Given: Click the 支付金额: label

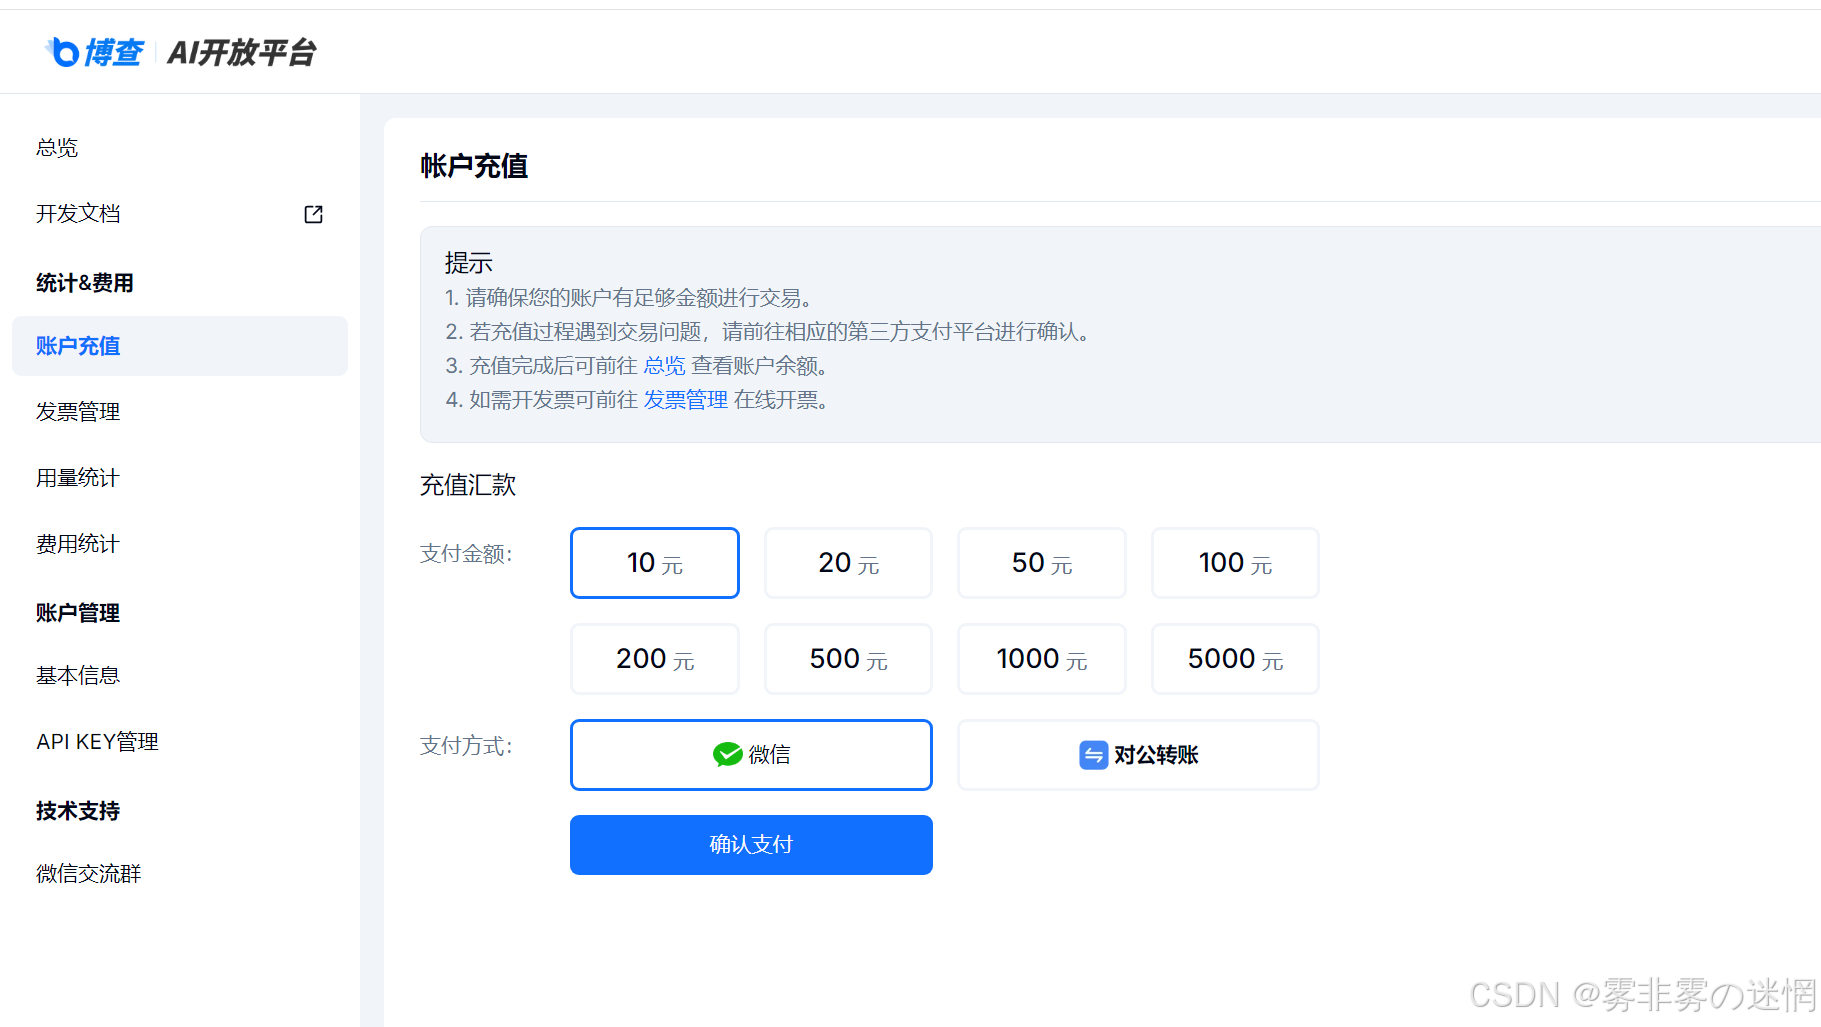Looking at the screenshot, I should 466,554.
